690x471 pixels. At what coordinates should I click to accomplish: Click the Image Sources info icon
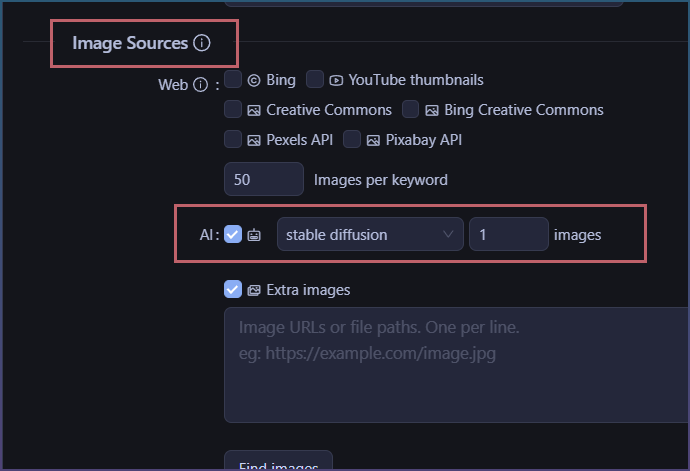[x=202, y=43]
